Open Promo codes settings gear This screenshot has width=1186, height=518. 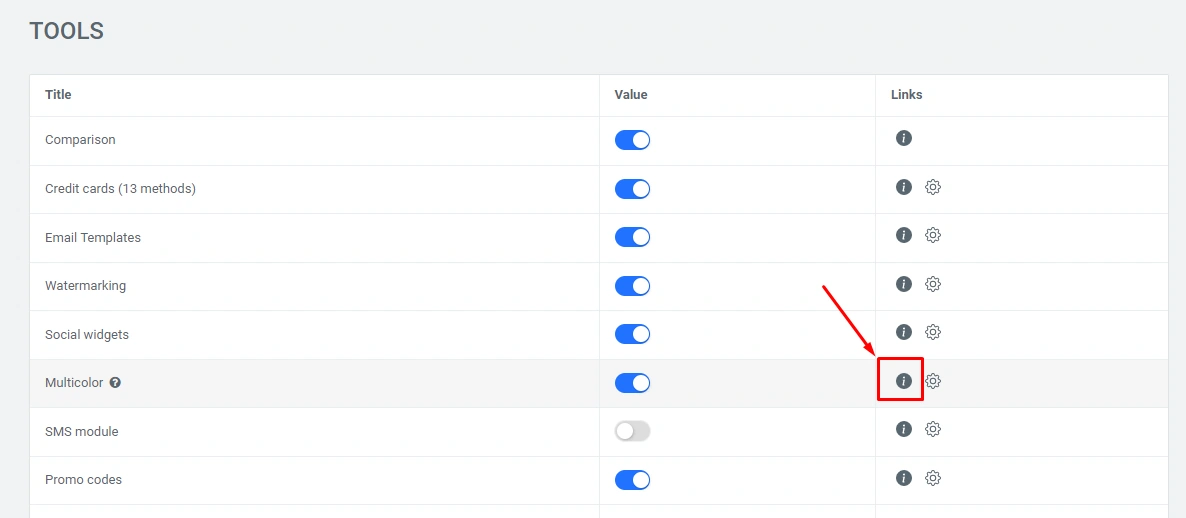[933, 478]
